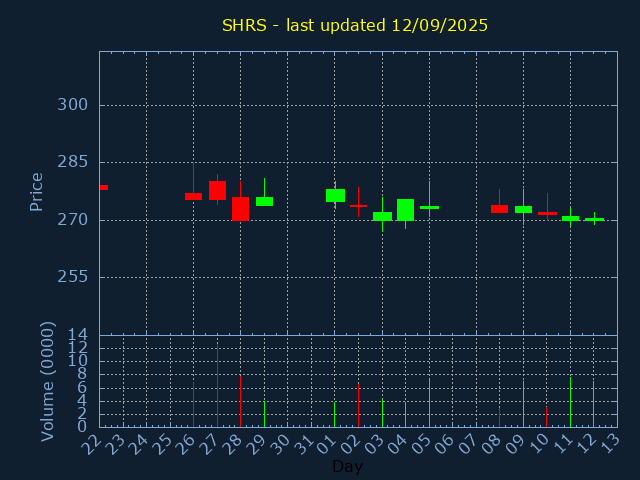Click the green volume bar on day 11

click(570, 402)
